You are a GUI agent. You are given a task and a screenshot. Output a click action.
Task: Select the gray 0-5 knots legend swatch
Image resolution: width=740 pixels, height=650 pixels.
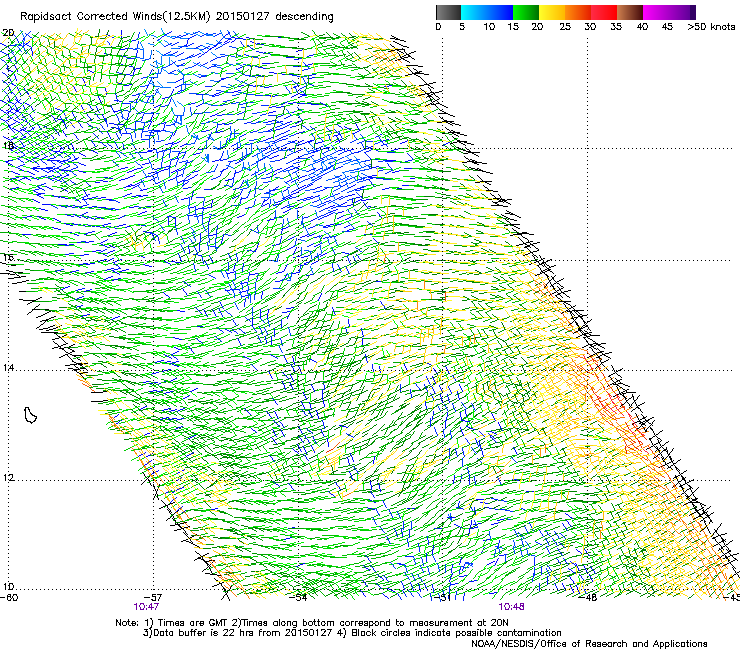coord(448,12)
